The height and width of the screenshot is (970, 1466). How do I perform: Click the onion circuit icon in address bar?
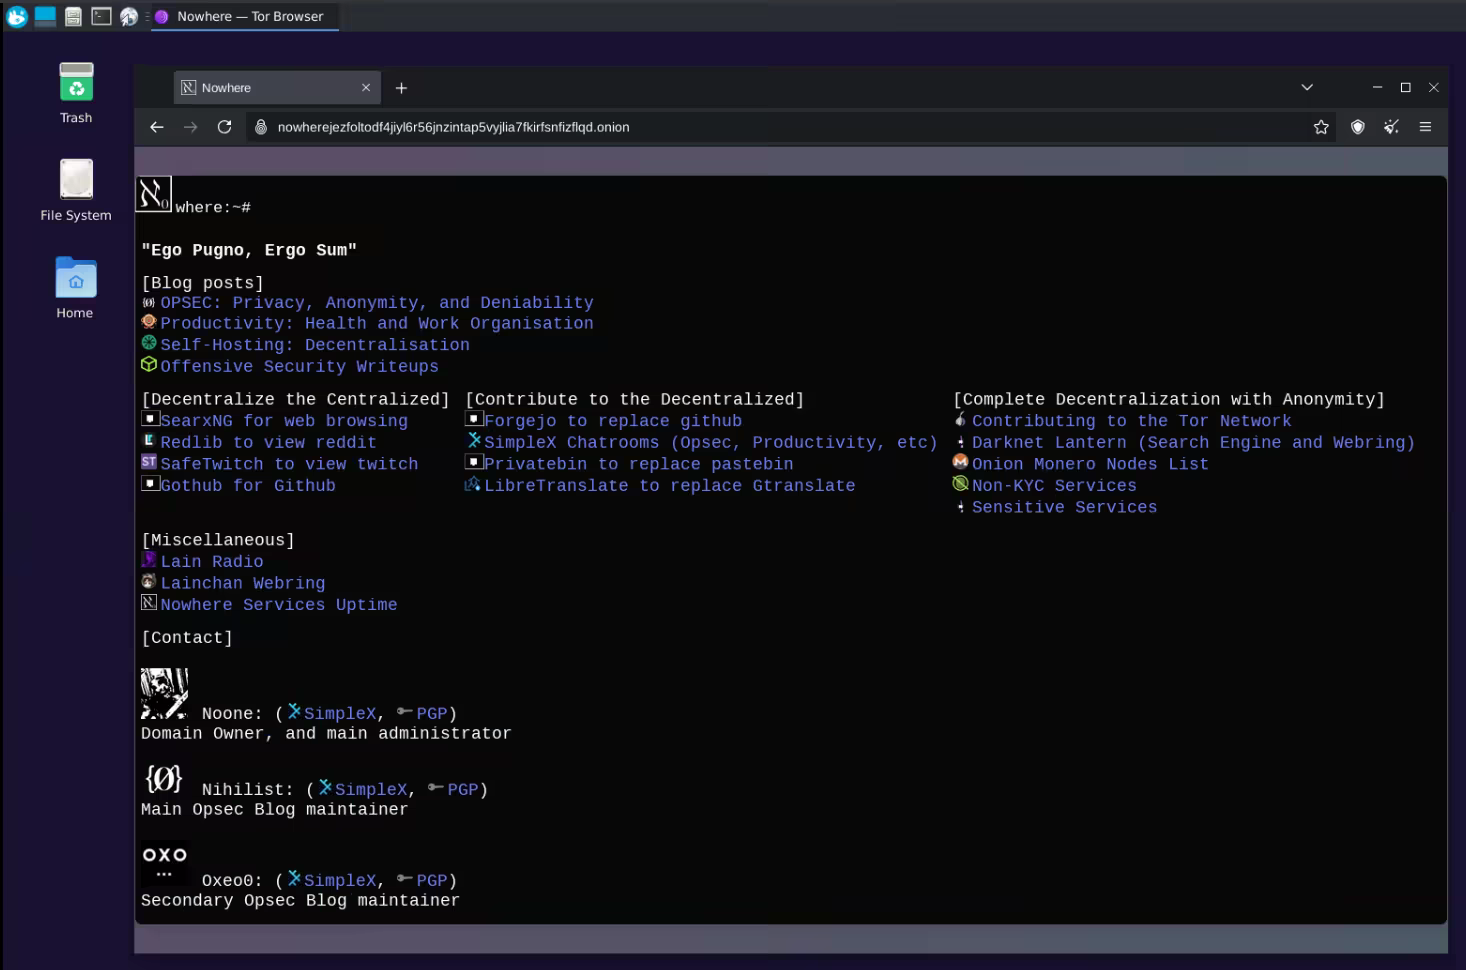(x=261, y=127)
